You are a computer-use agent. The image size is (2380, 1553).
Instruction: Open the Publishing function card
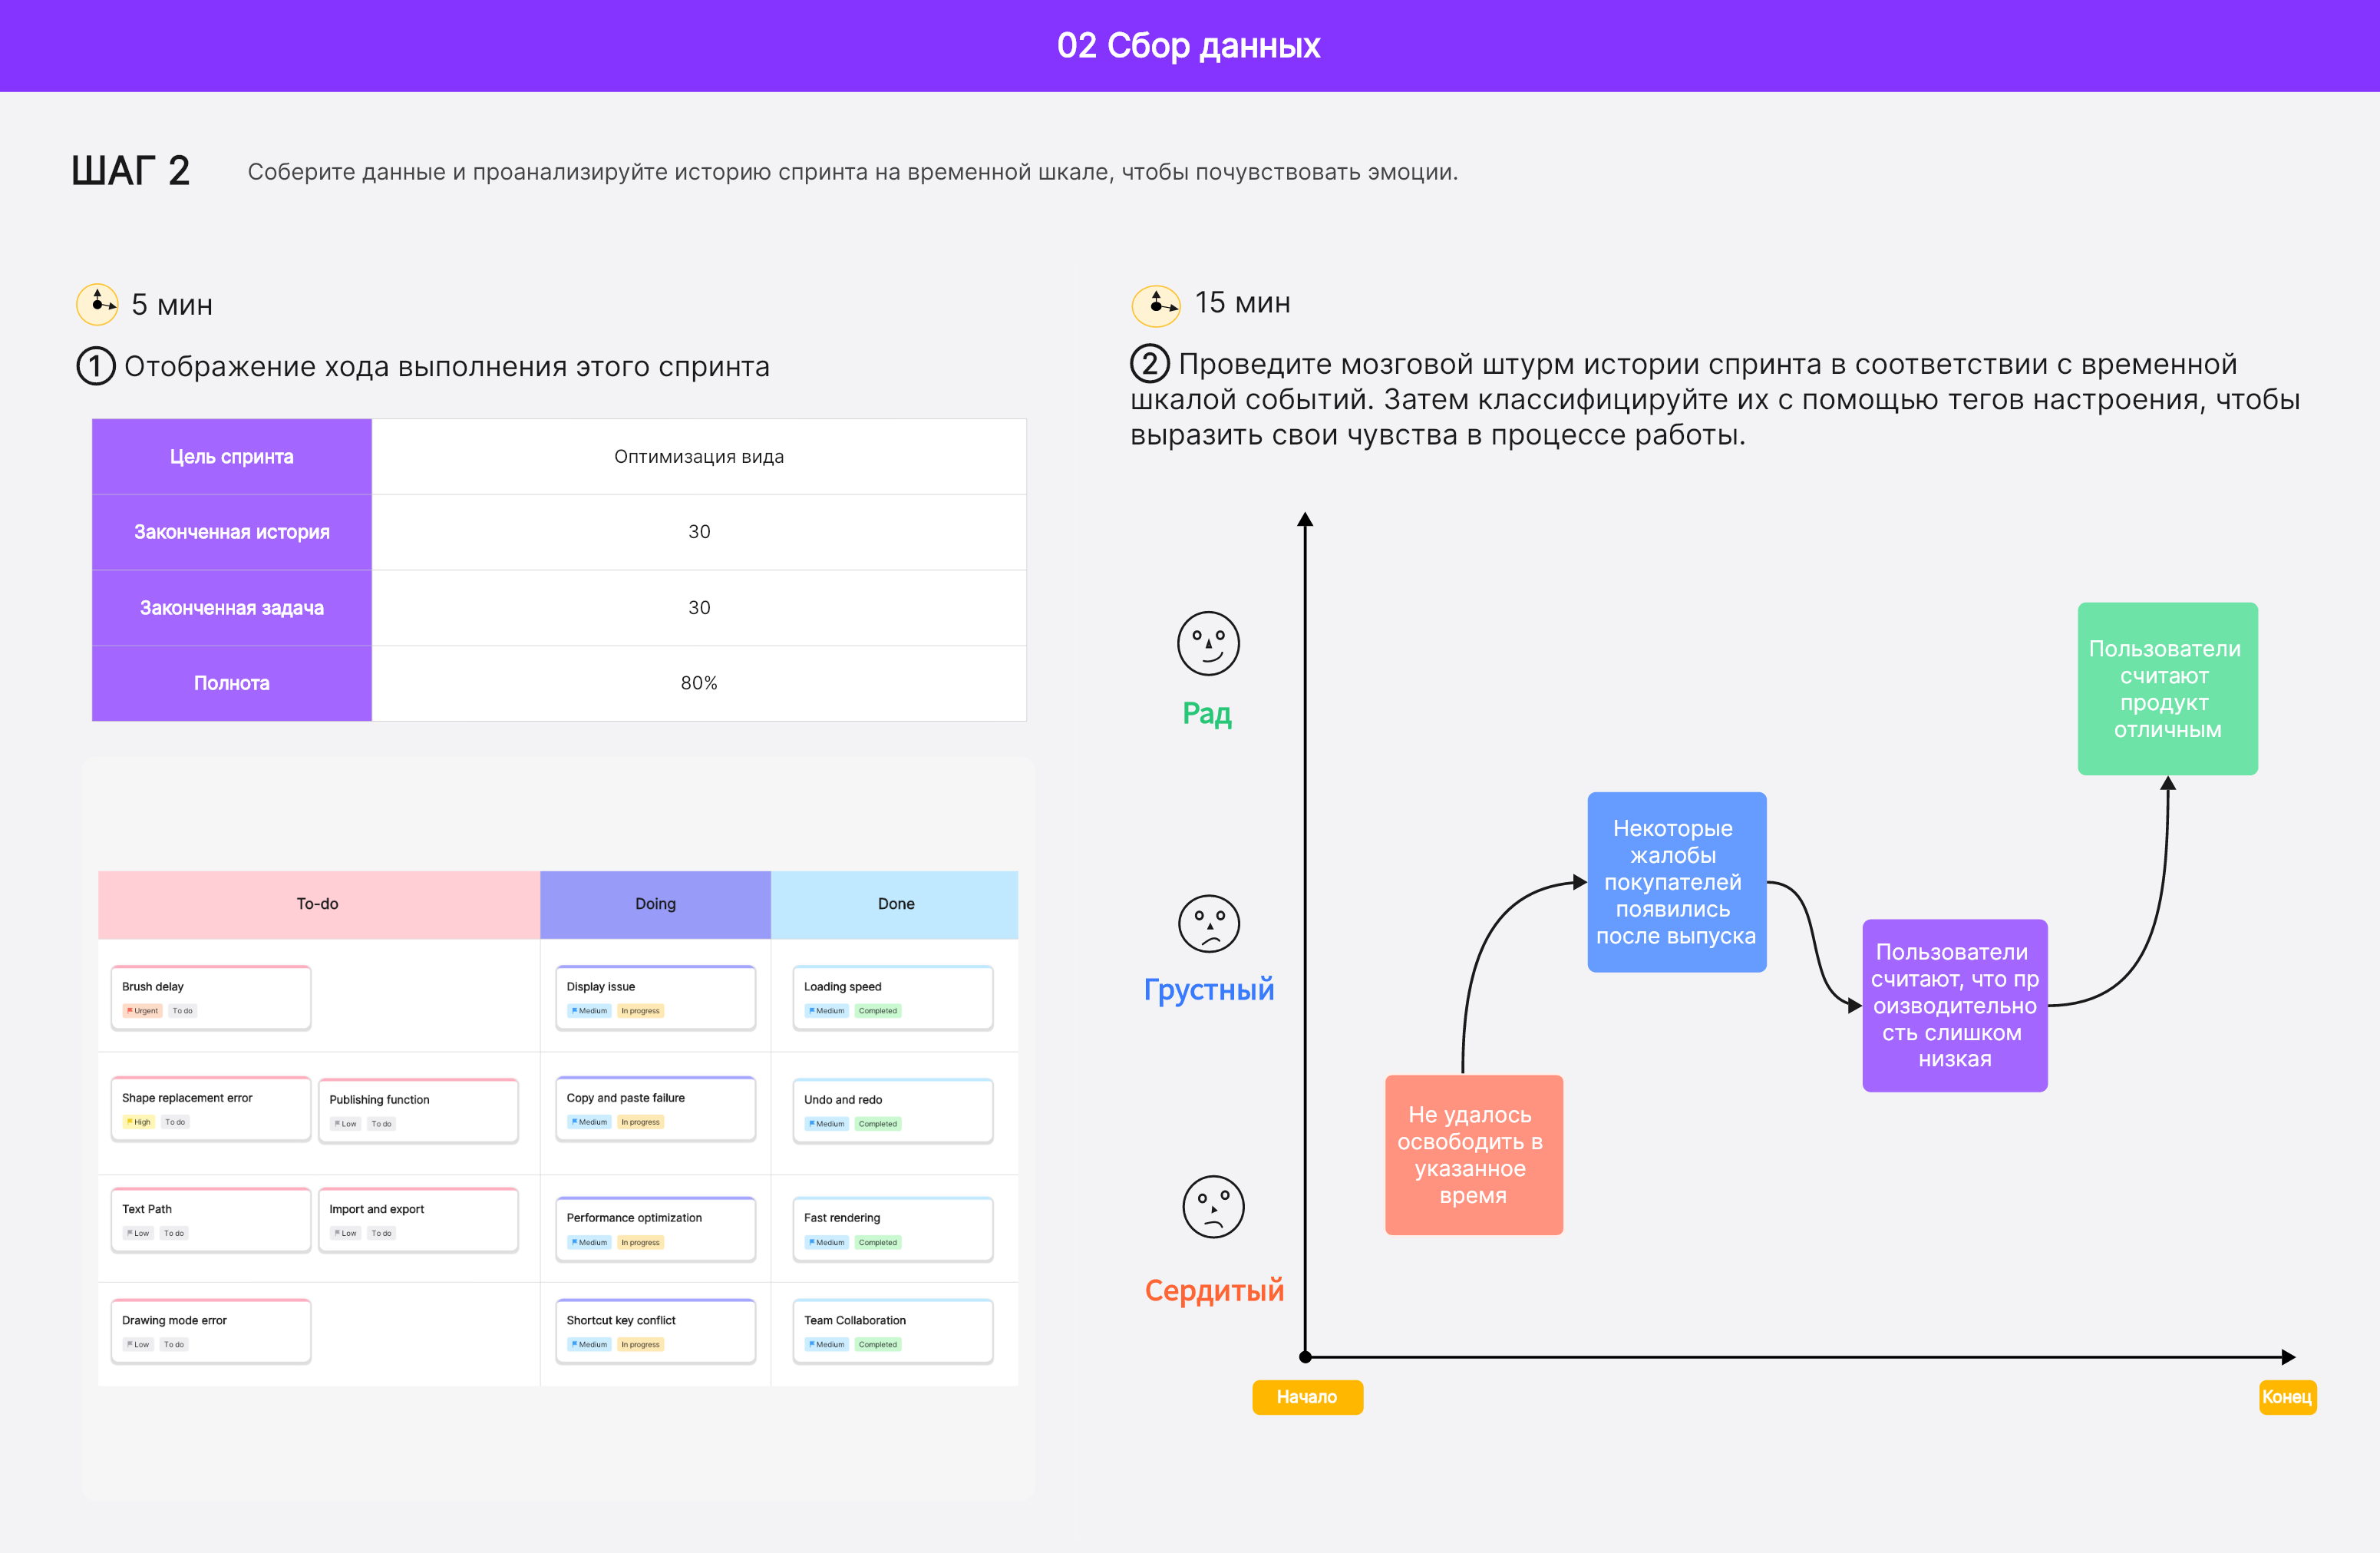[418, 1110]
